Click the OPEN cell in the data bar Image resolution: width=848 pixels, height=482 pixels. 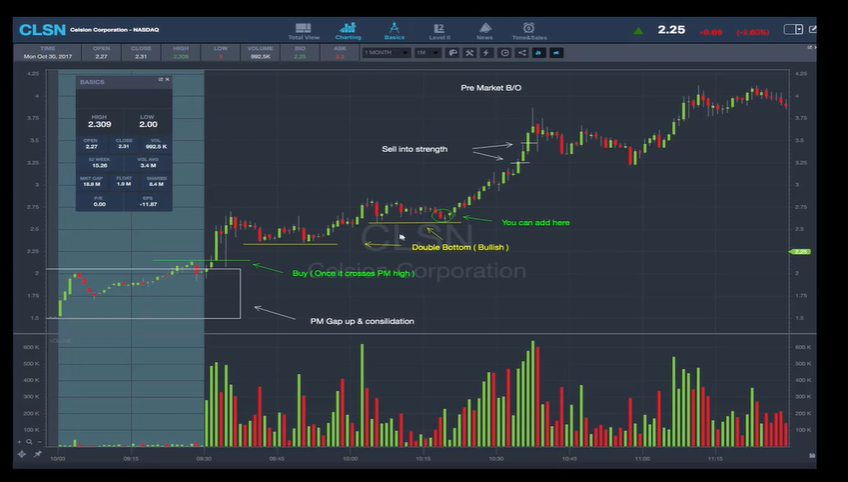pyautogui.click(x=101, y=52)
